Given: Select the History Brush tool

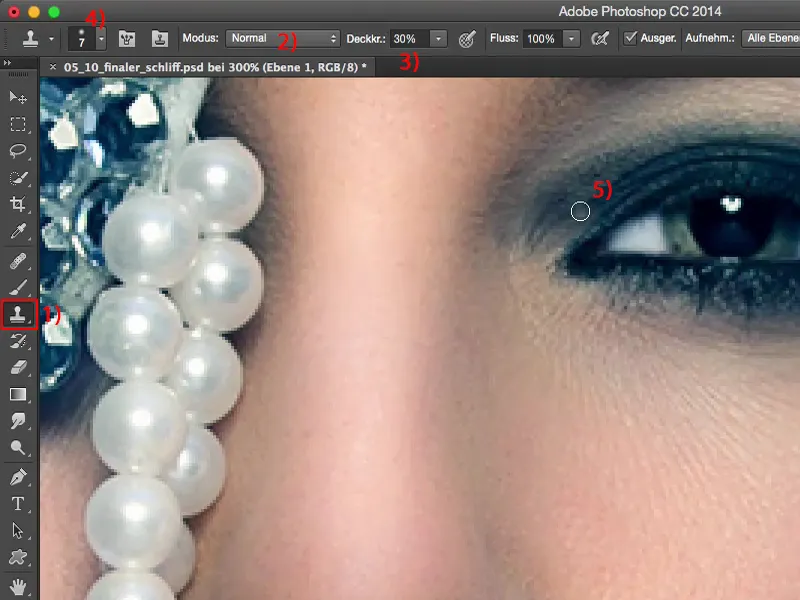Looking at the screenshot, I should 18,341.
